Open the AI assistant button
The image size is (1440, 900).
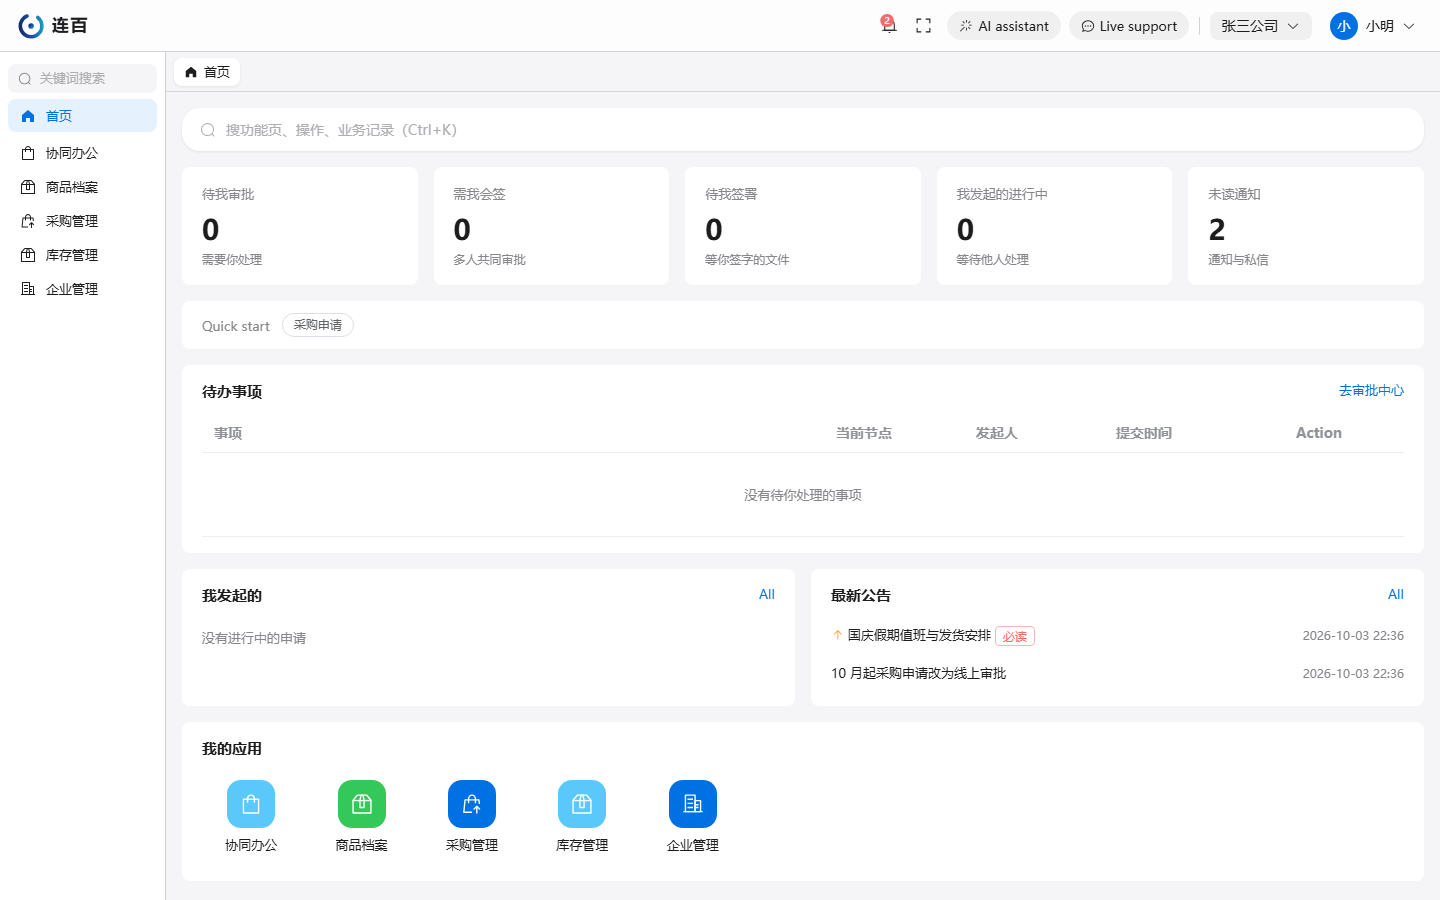tap(1004, 26)
